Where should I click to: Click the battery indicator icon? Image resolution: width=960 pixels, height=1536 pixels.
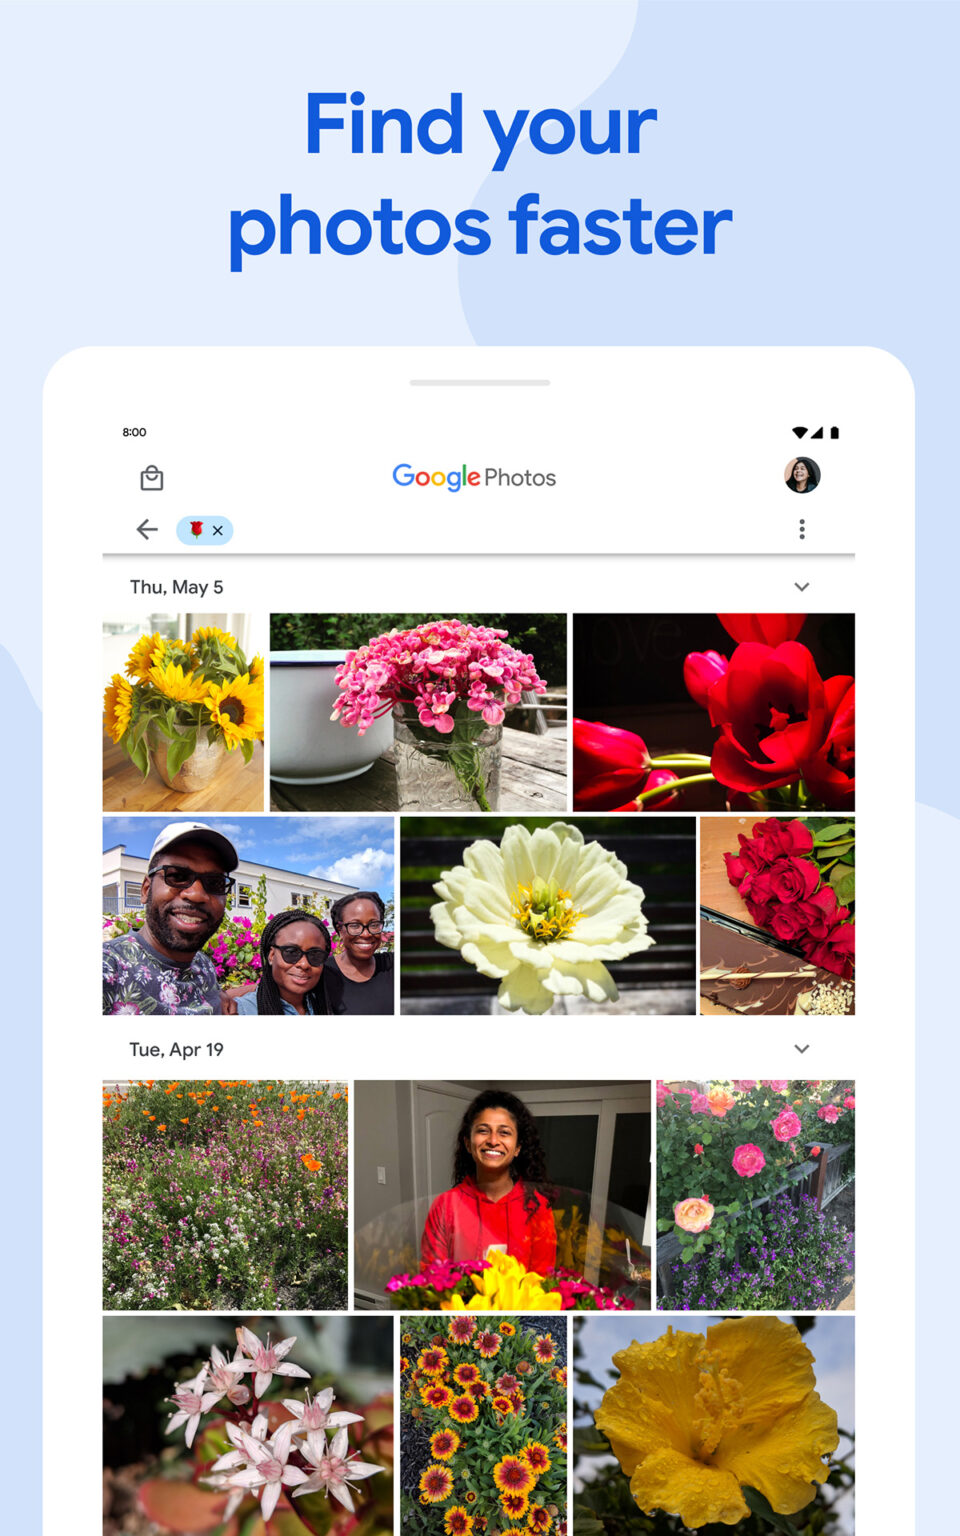(836, 432)
